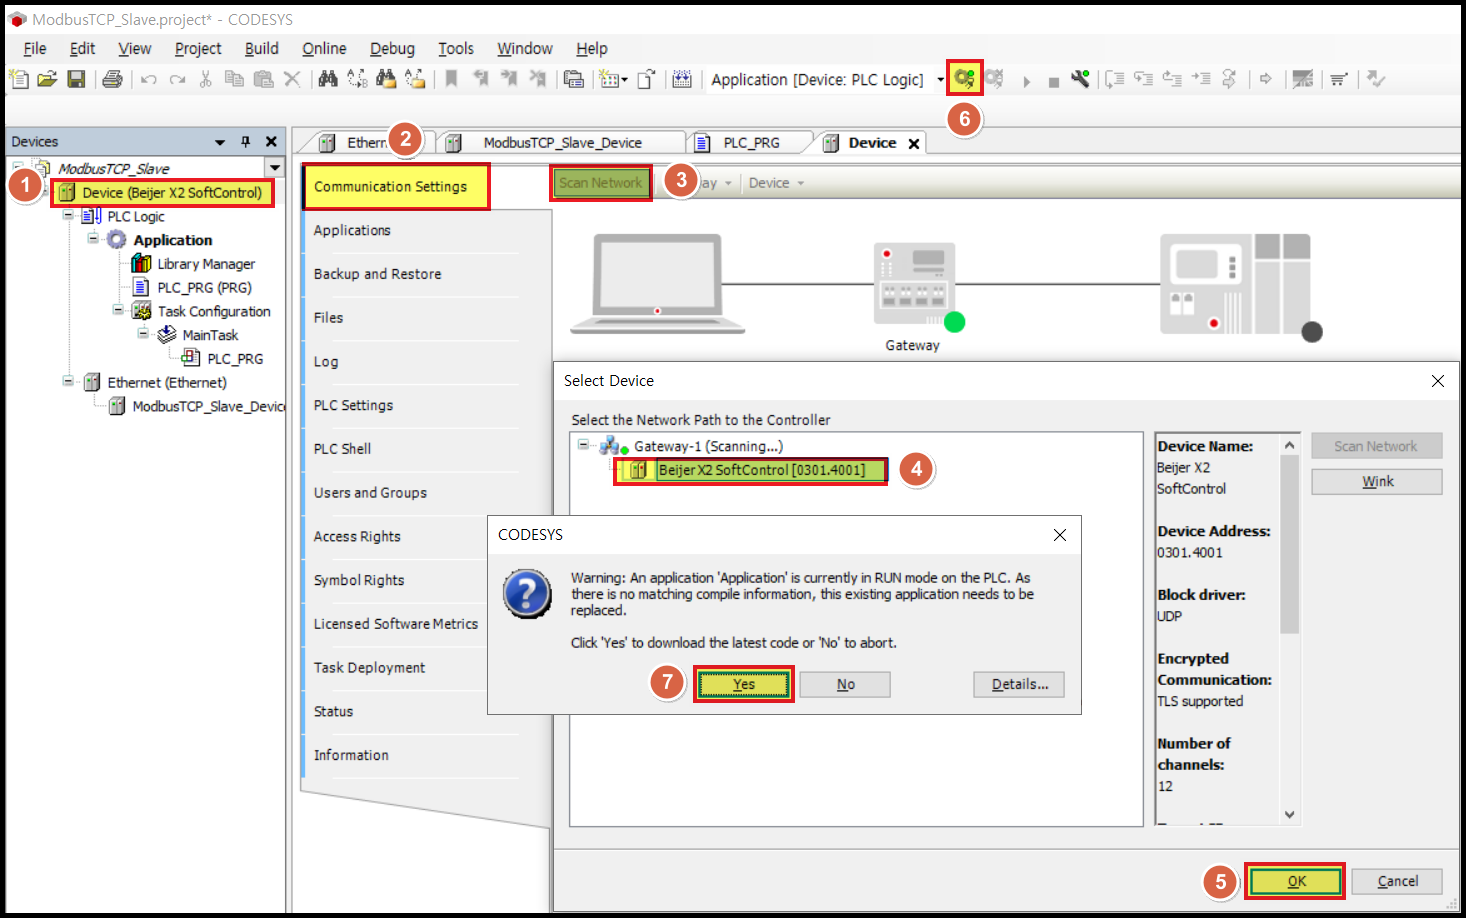Image resolution: width=1466 pixels, height=918 pixels.
Task: Open the Backup and Restore side tab
Action: [x=377, y=274]
